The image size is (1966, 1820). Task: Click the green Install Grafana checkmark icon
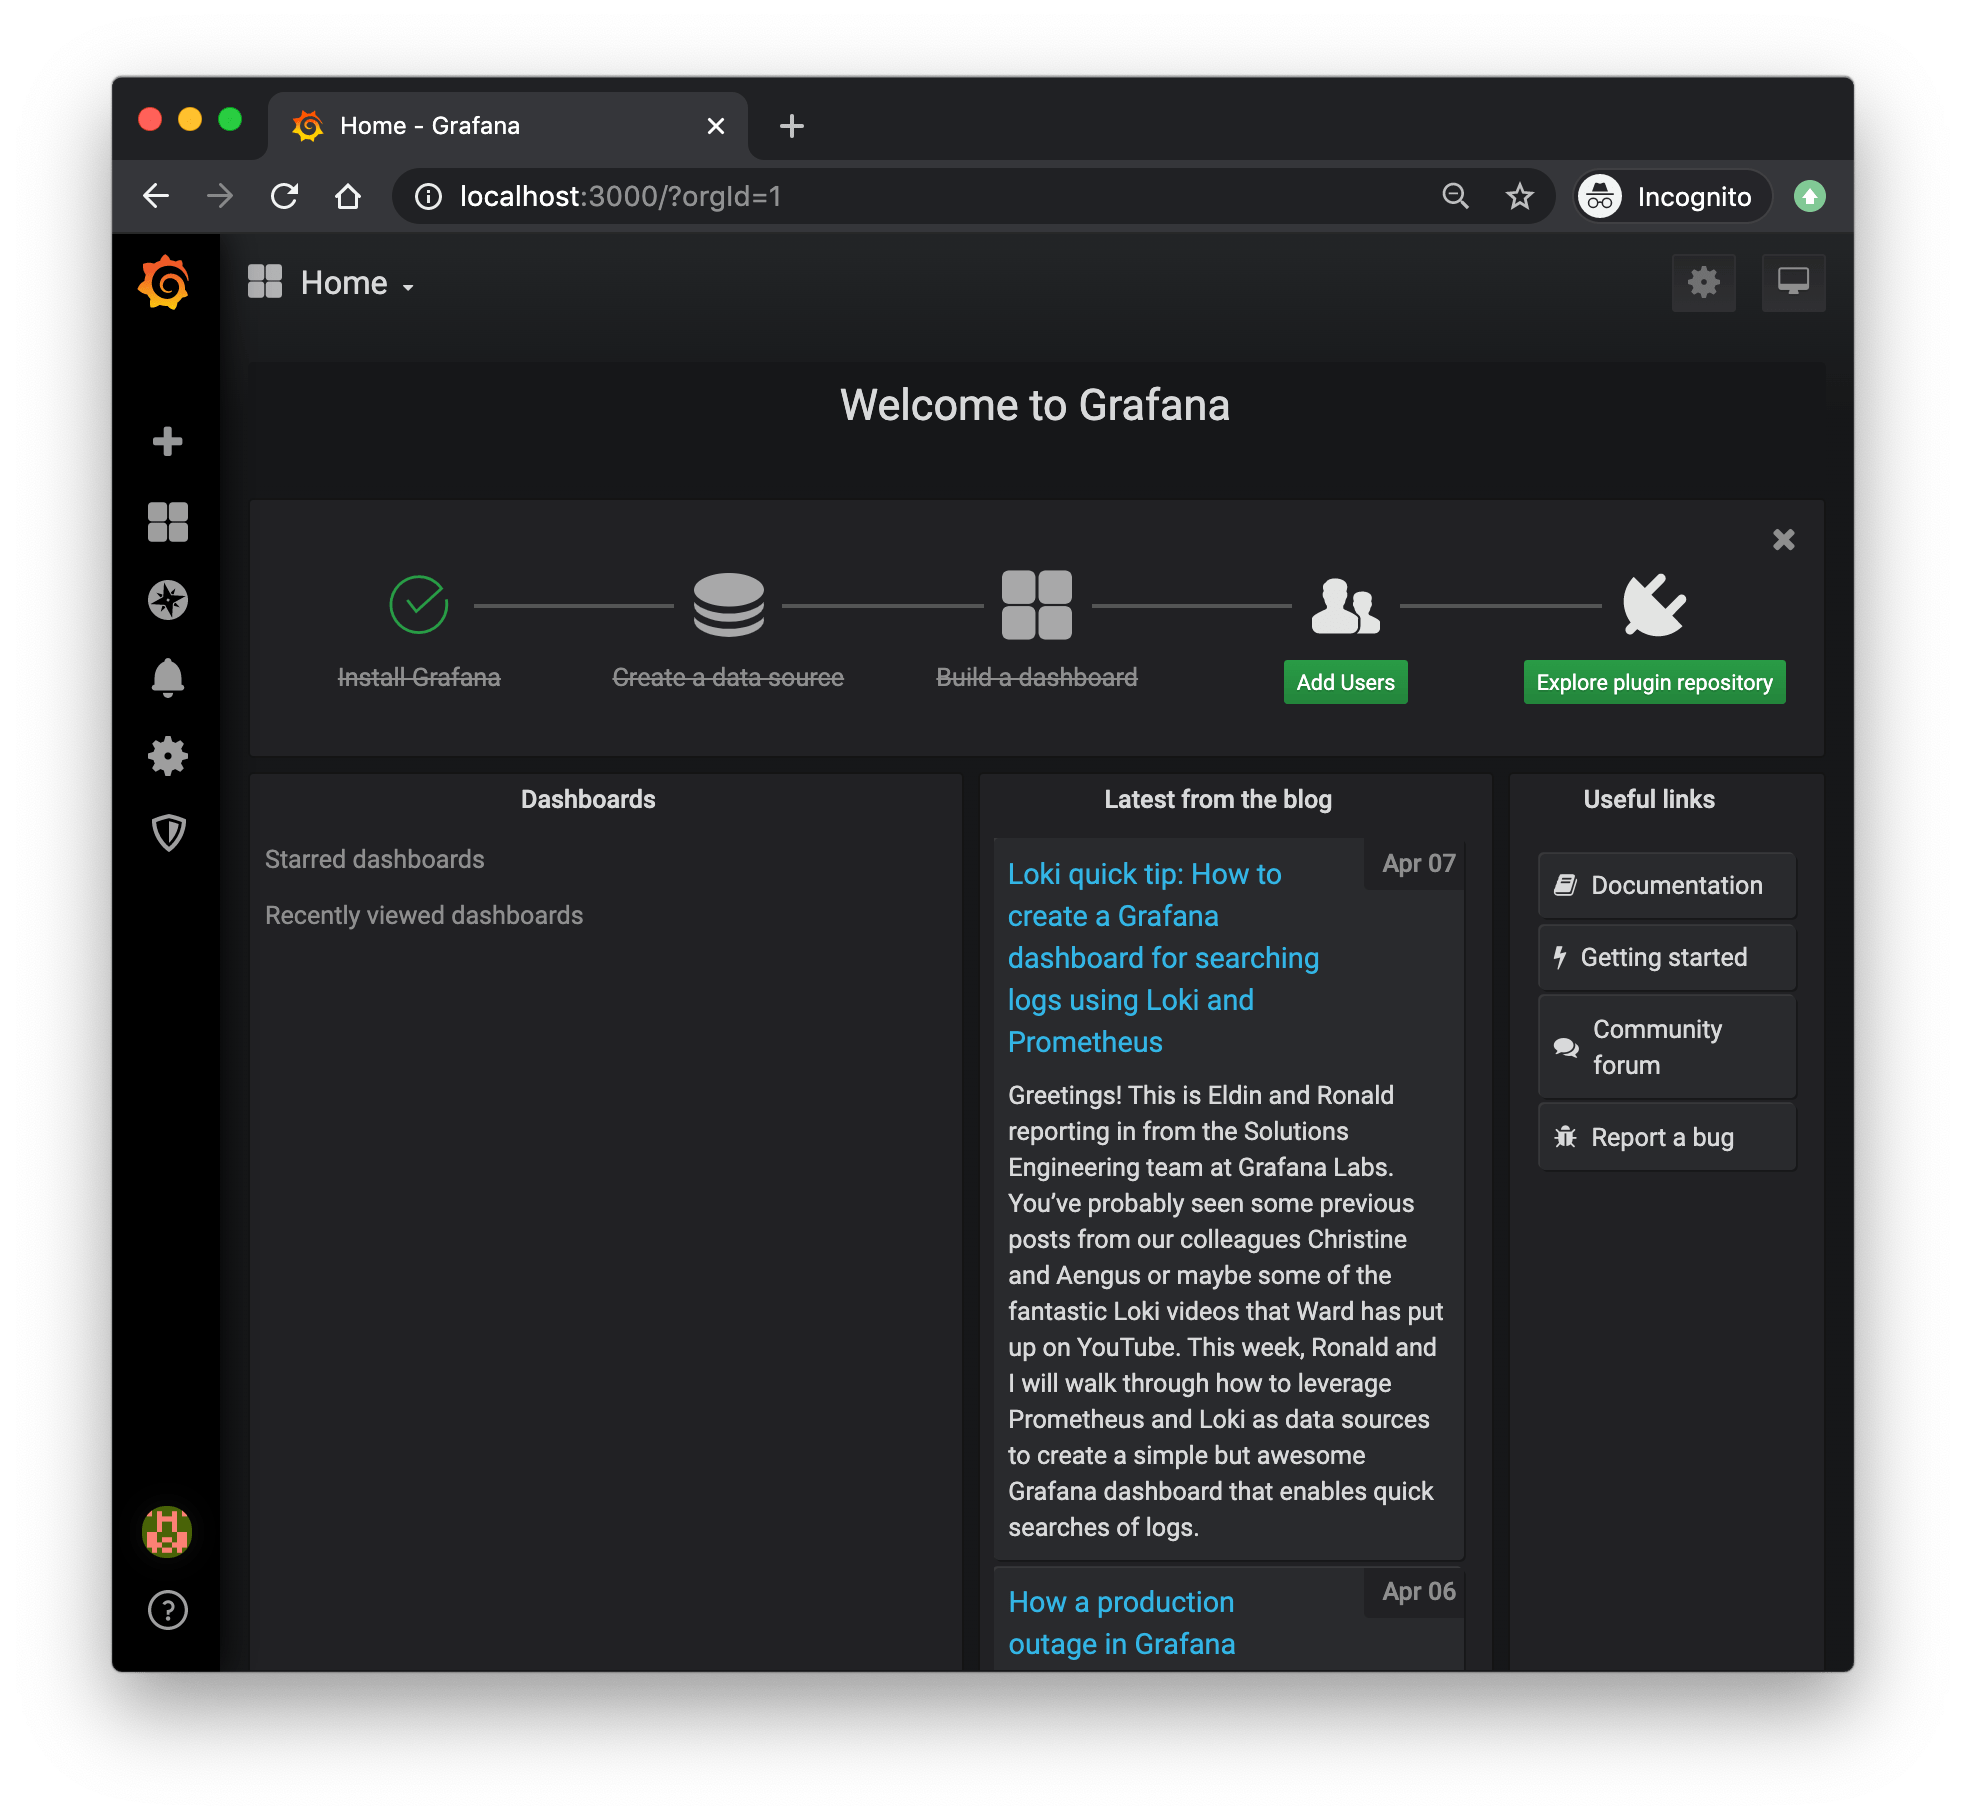pos(418,604)
